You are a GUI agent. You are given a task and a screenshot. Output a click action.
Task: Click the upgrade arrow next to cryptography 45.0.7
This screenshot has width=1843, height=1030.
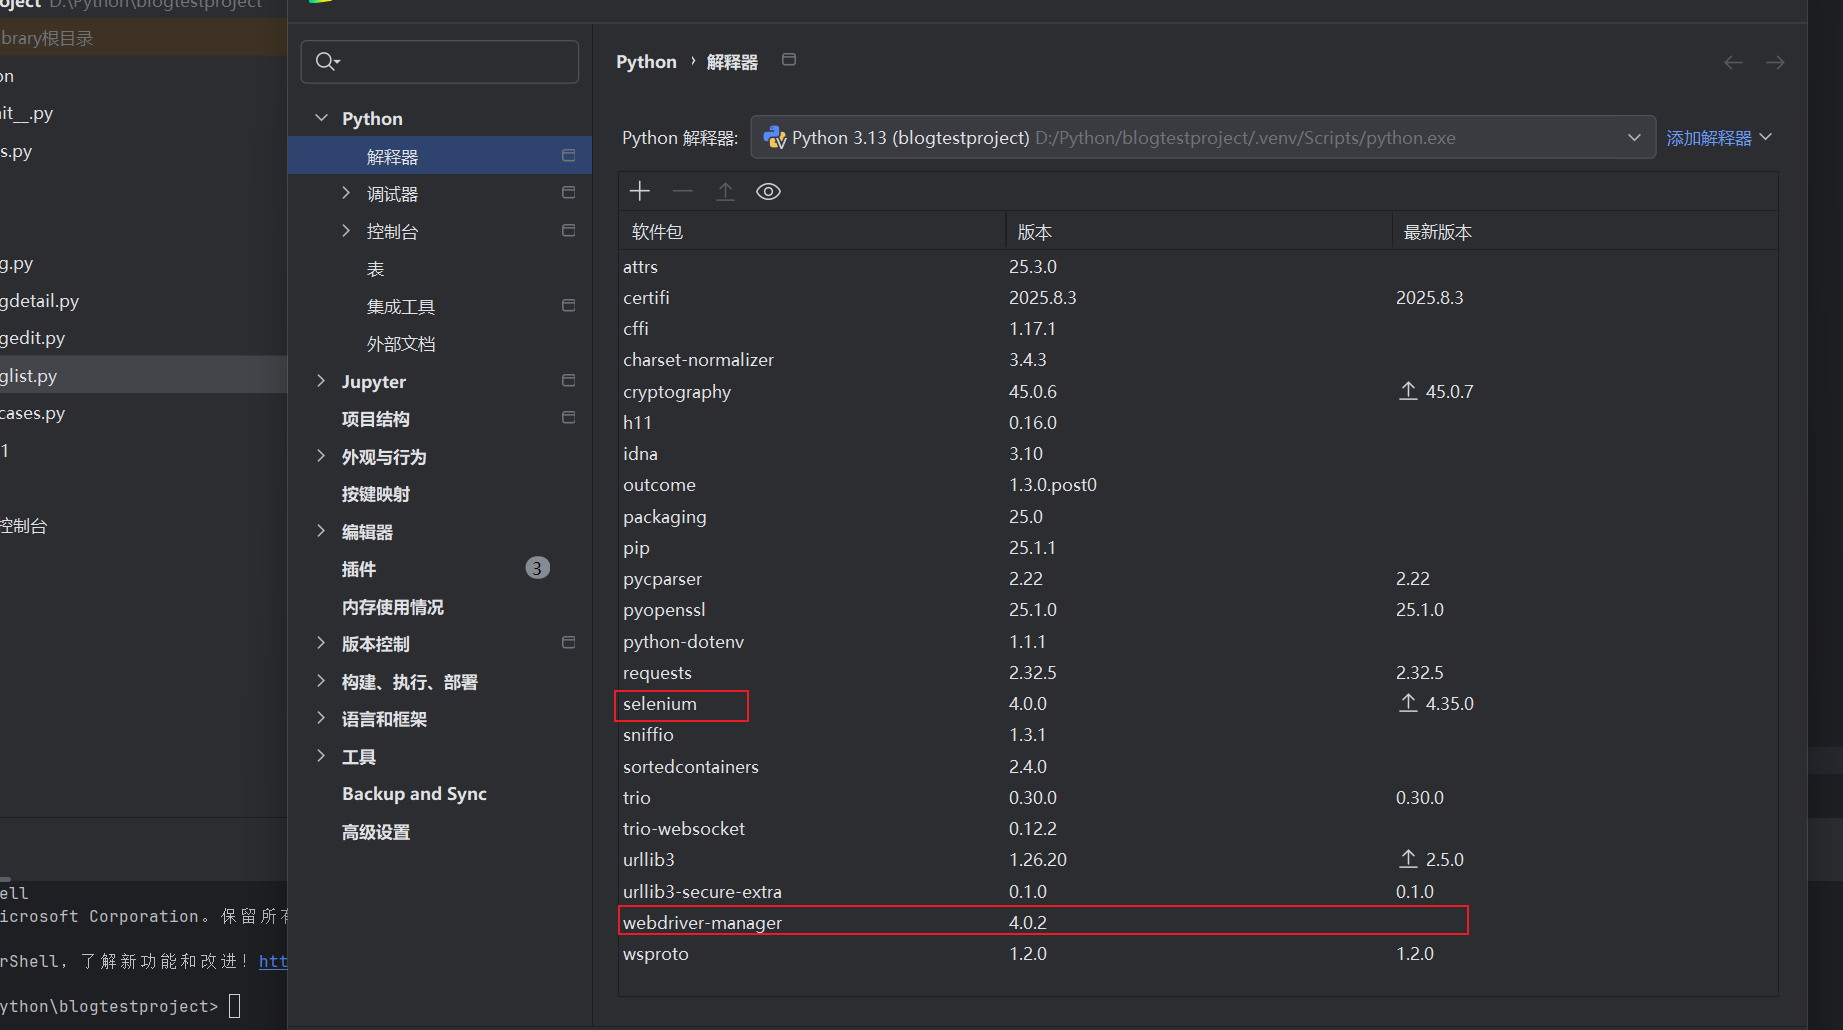(x=1408, y=391)
